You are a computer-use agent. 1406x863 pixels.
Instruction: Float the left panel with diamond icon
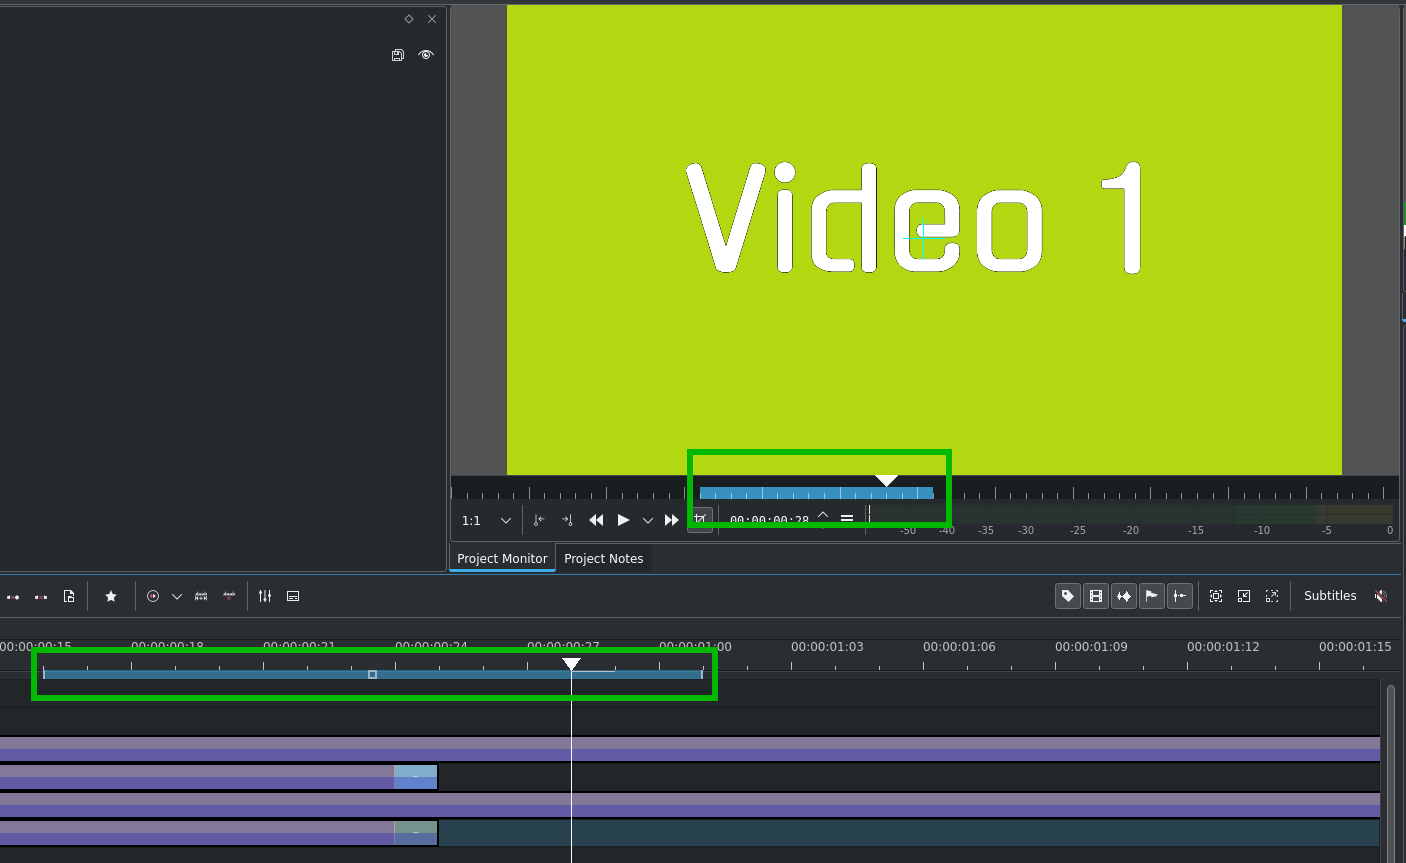coord(409,19)
